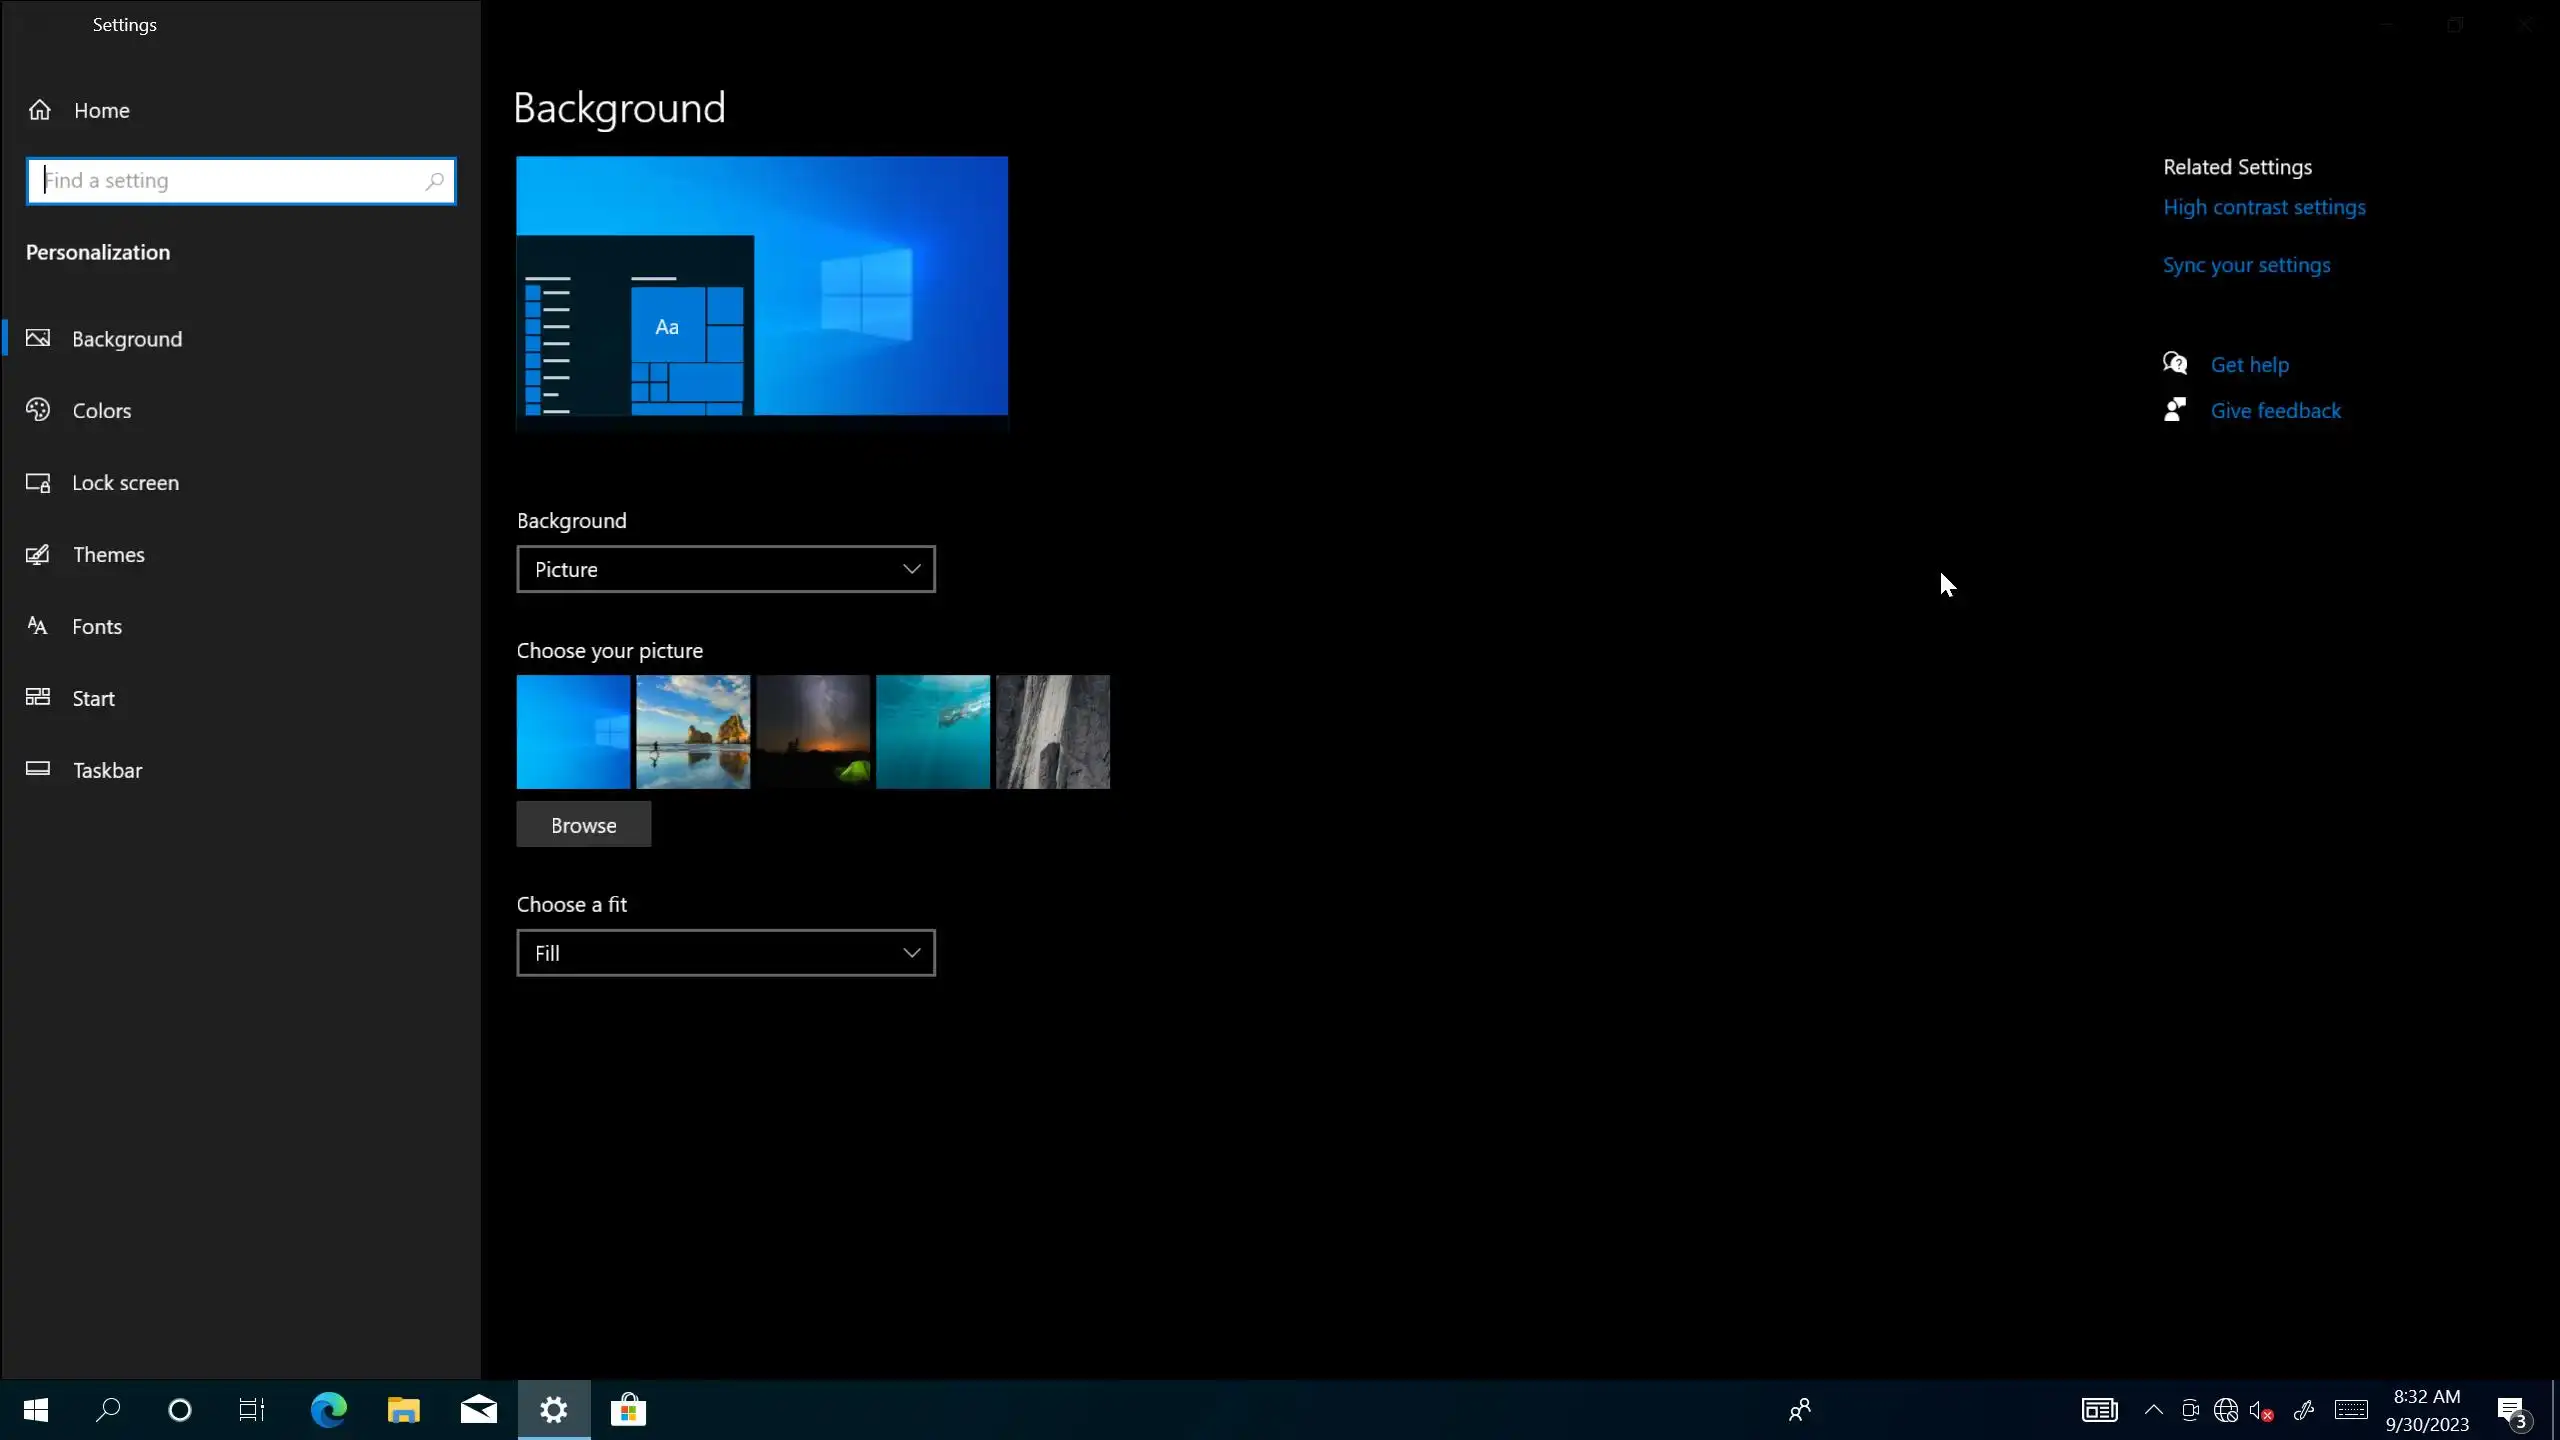Screen dimensions: 2560x1440
Task: Click the Home icon in sidebar
Action: pos(39,110)
